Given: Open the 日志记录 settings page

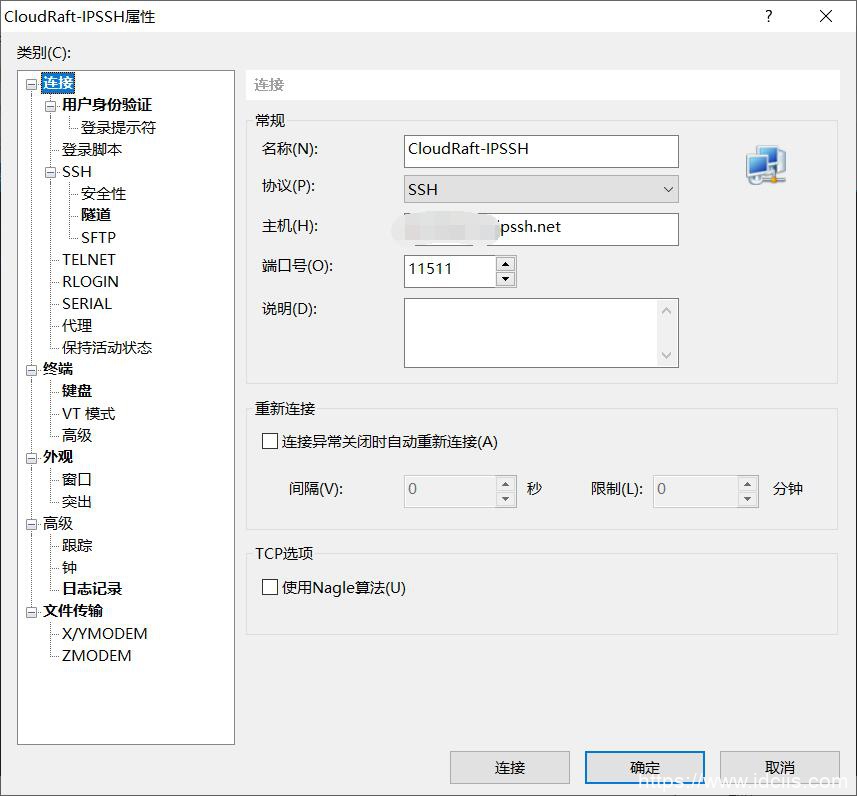Looking at the screenshot, I should pos(92,589).
